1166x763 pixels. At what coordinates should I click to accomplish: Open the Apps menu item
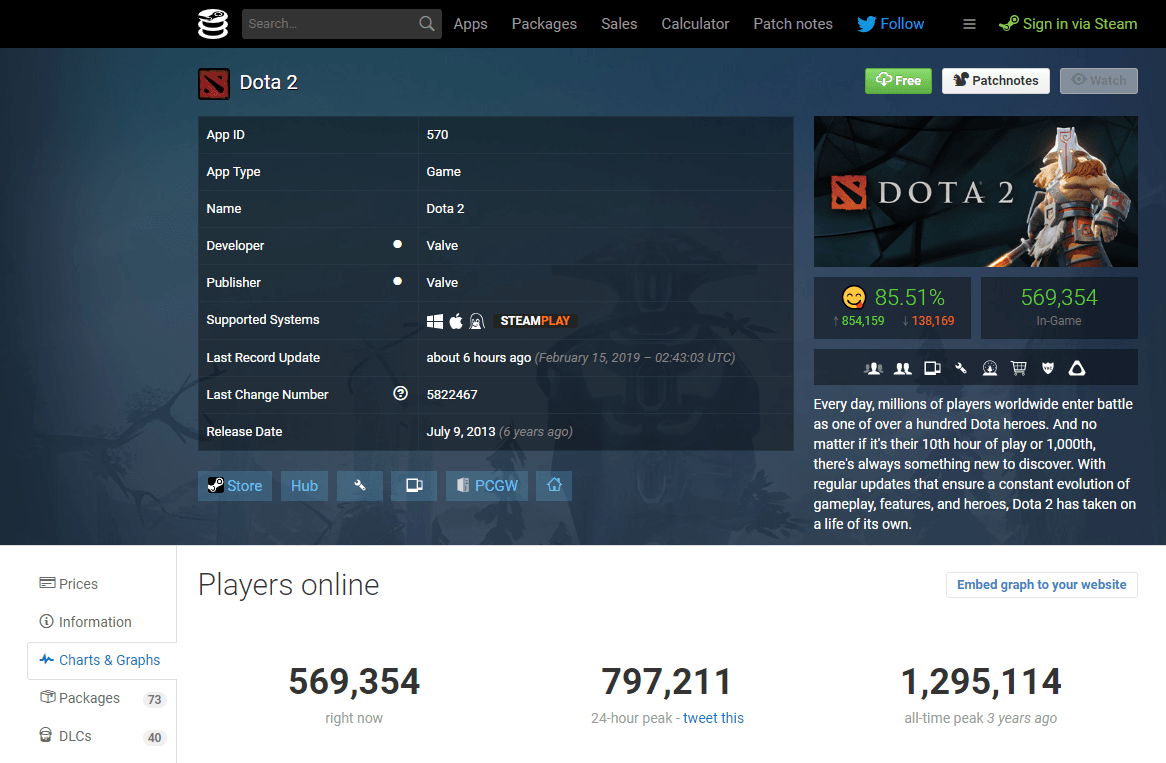pos(470,24)
